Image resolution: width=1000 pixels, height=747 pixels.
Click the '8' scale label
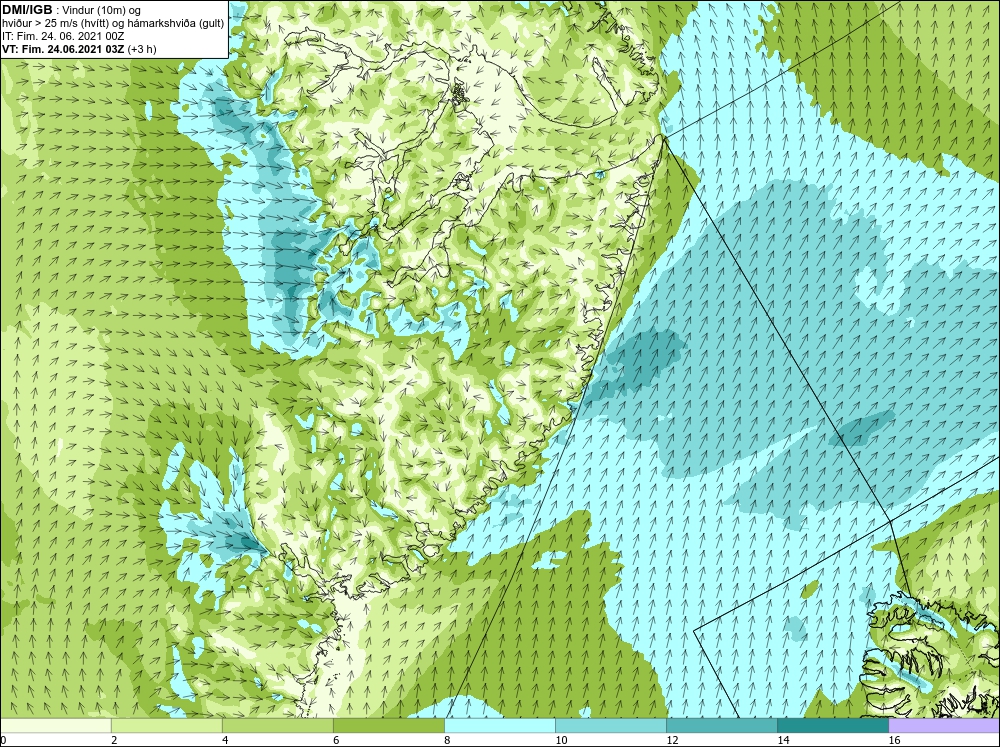point(447,740)
